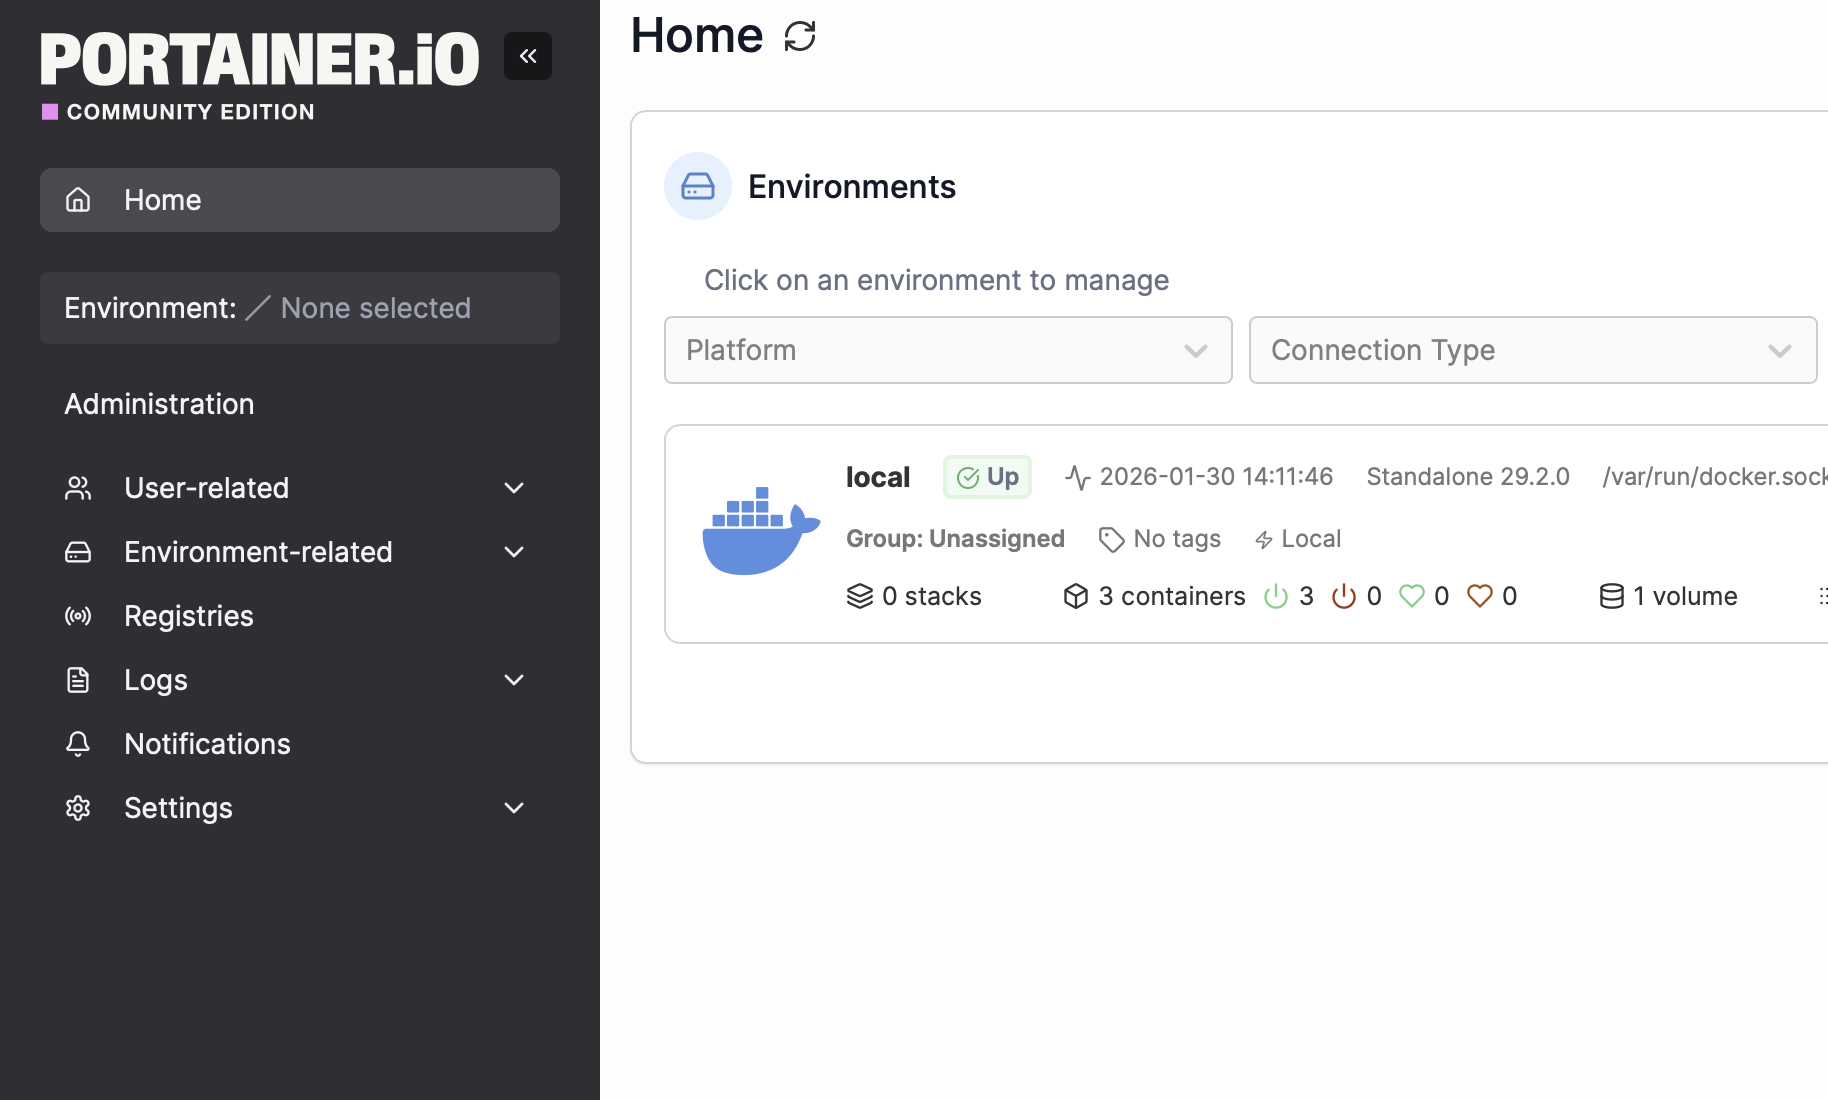
Task: Expand the Settings section in the sidebar
Action: [178, 808]
